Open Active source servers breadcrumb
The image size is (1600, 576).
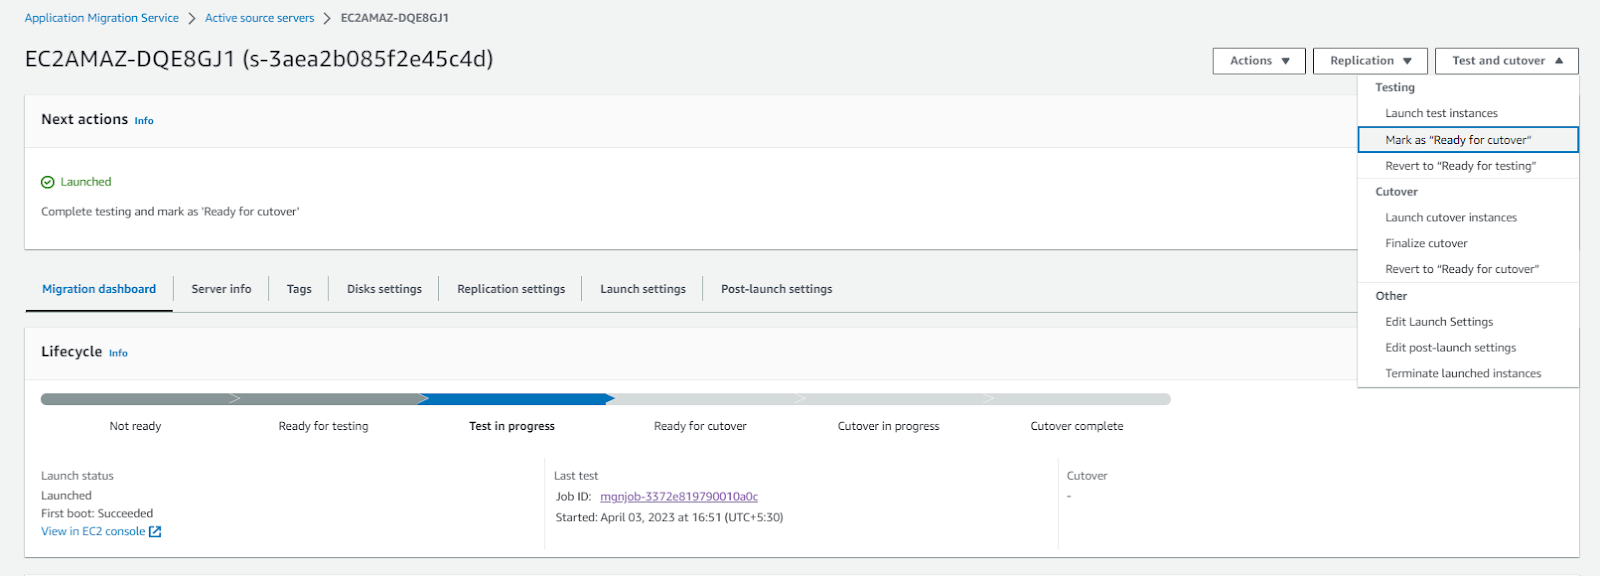coord(259,18)
